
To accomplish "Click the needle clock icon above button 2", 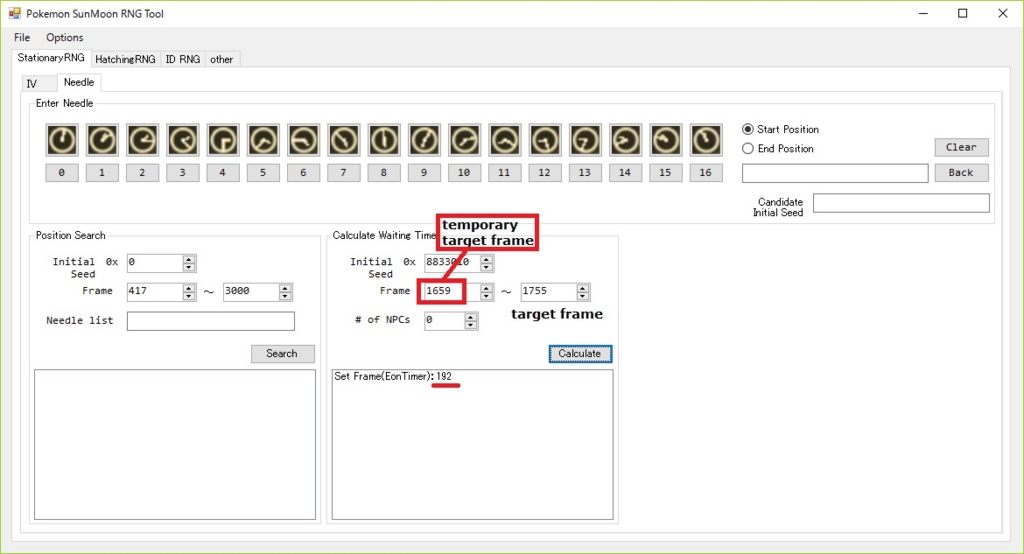I will pyautogui.click(x=142, y=140).
